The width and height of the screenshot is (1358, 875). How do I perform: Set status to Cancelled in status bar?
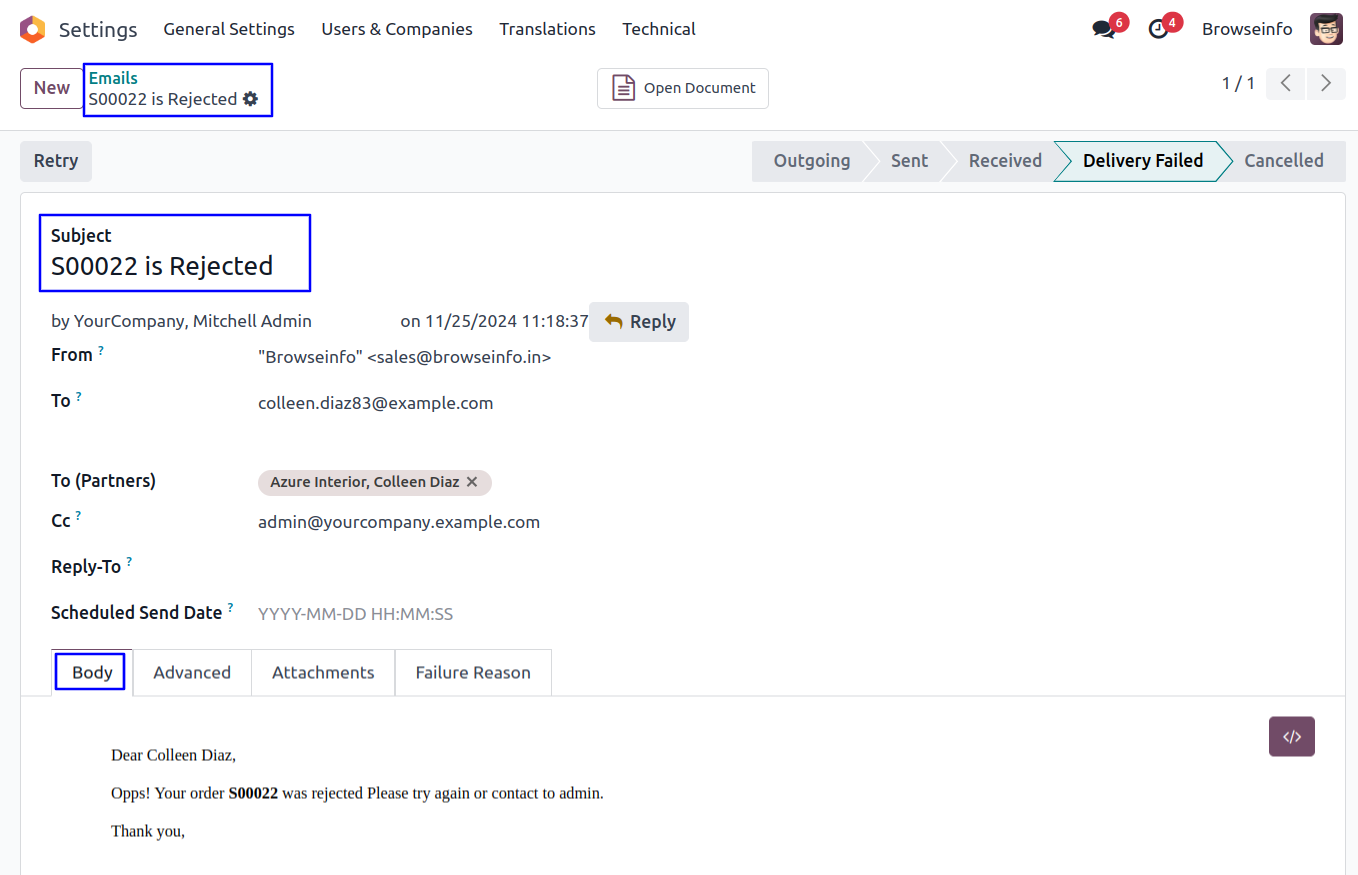click(1283, 161)
